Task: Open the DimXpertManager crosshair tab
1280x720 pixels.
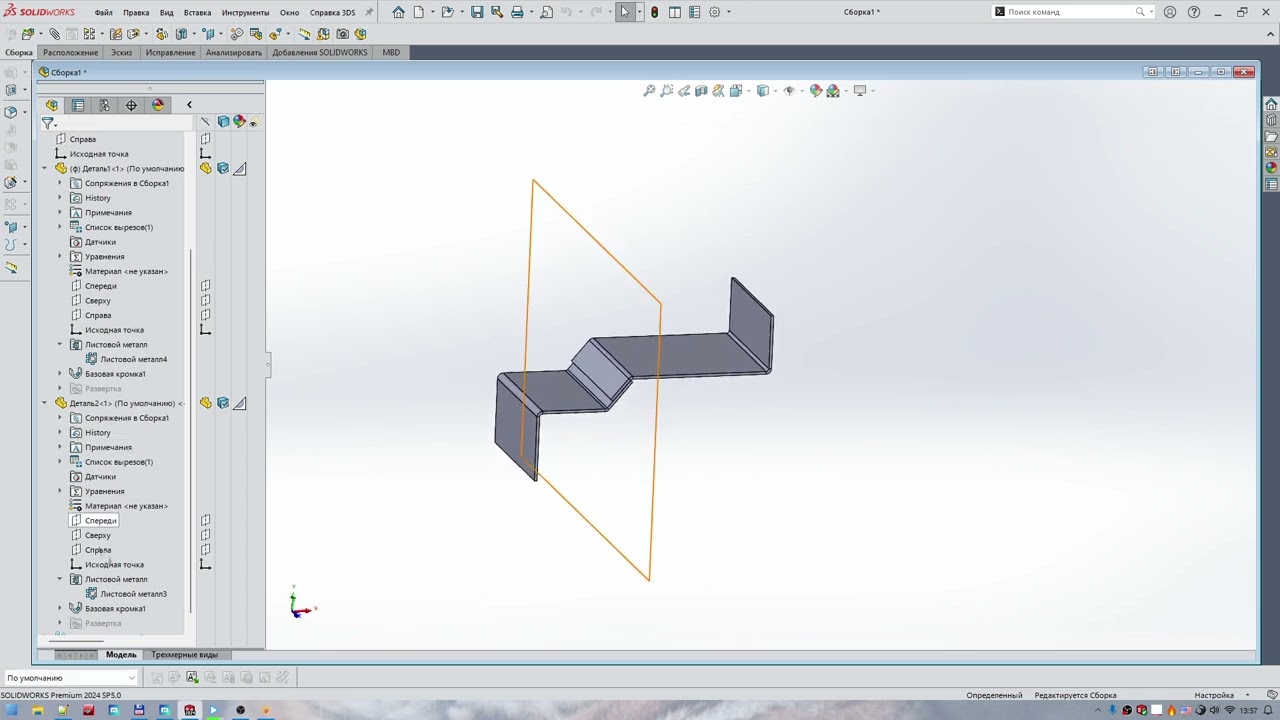Action: coord(131,105)
